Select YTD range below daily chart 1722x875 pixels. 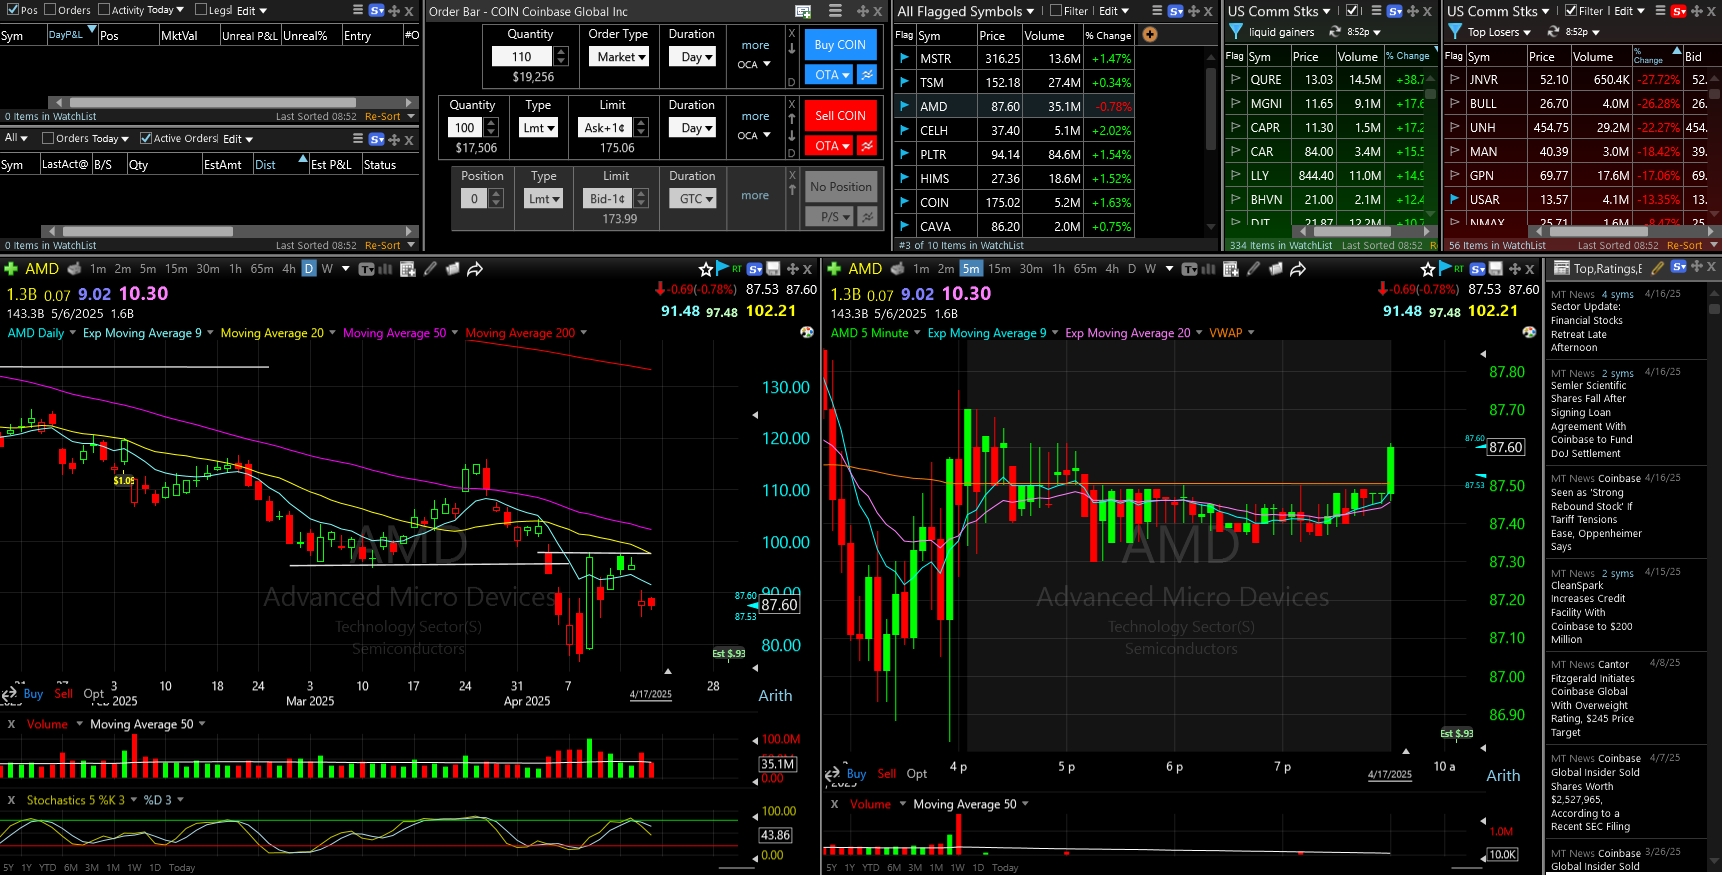pyautogui.click(x=47, y=868)
